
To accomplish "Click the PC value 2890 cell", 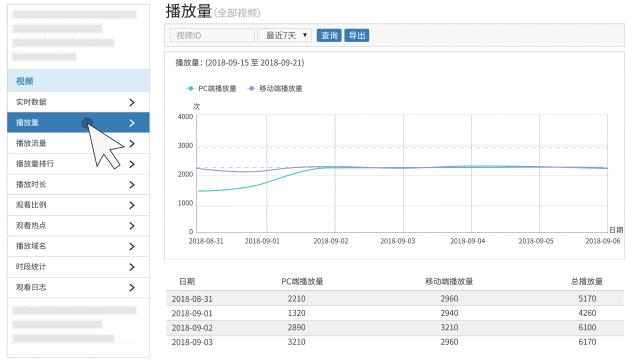I will (x=296, y=327).
